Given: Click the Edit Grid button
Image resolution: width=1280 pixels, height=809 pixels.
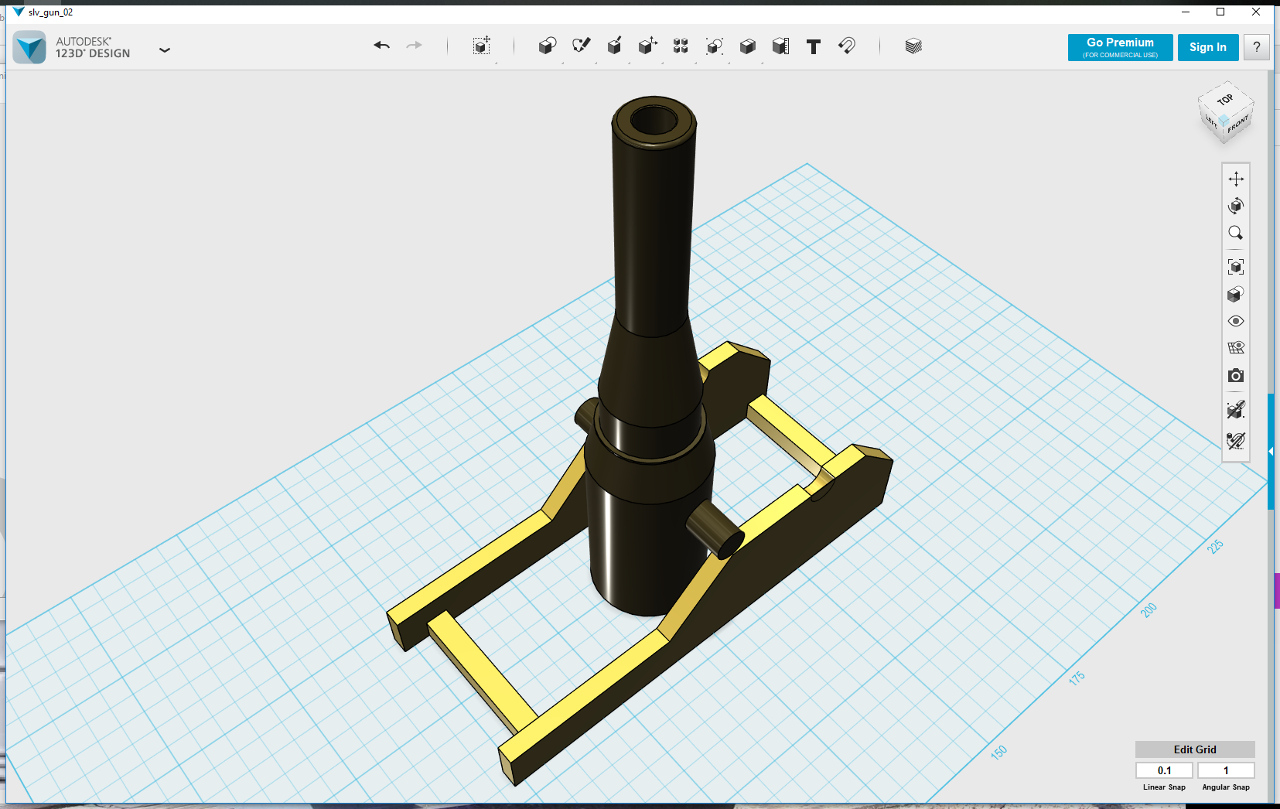Looking at the screenshot, I should tap(1195, 750).
